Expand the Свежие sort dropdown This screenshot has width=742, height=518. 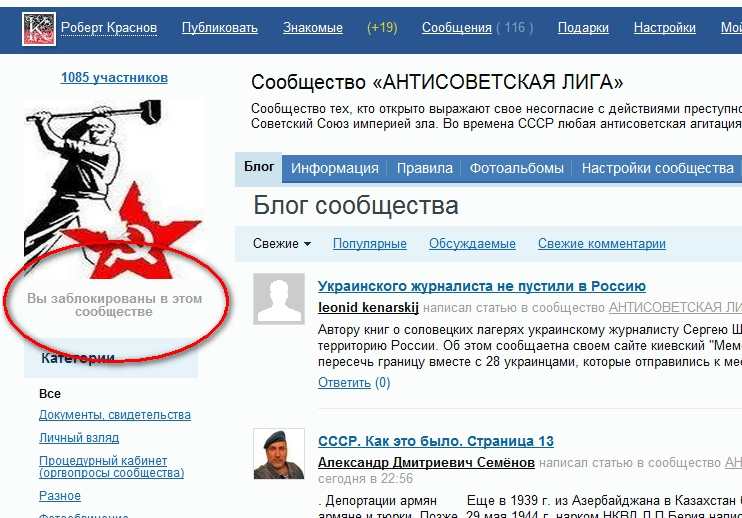[282, 244]
